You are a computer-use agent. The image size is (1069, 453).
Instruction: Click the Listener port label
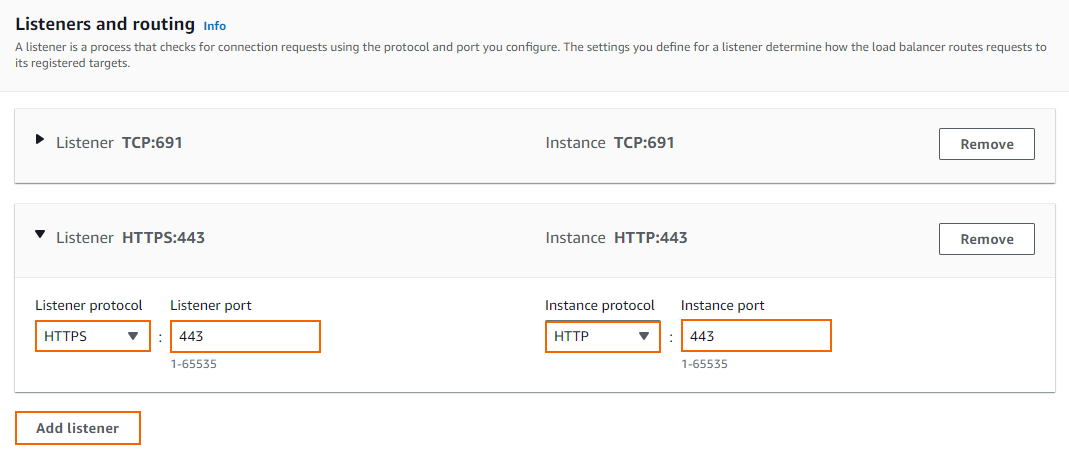coord(211,305)
